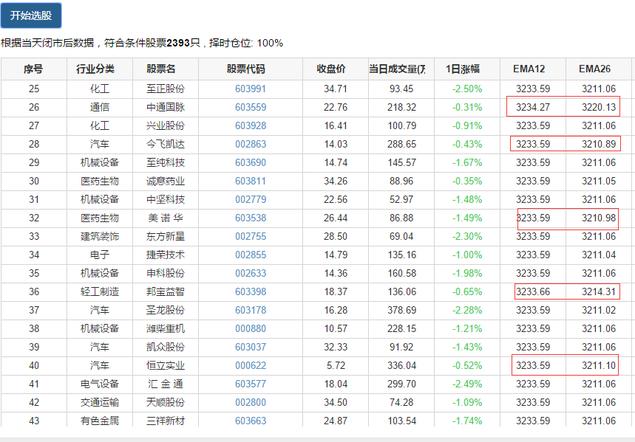Sort by the 收盘价 column header

coord(331,69)
